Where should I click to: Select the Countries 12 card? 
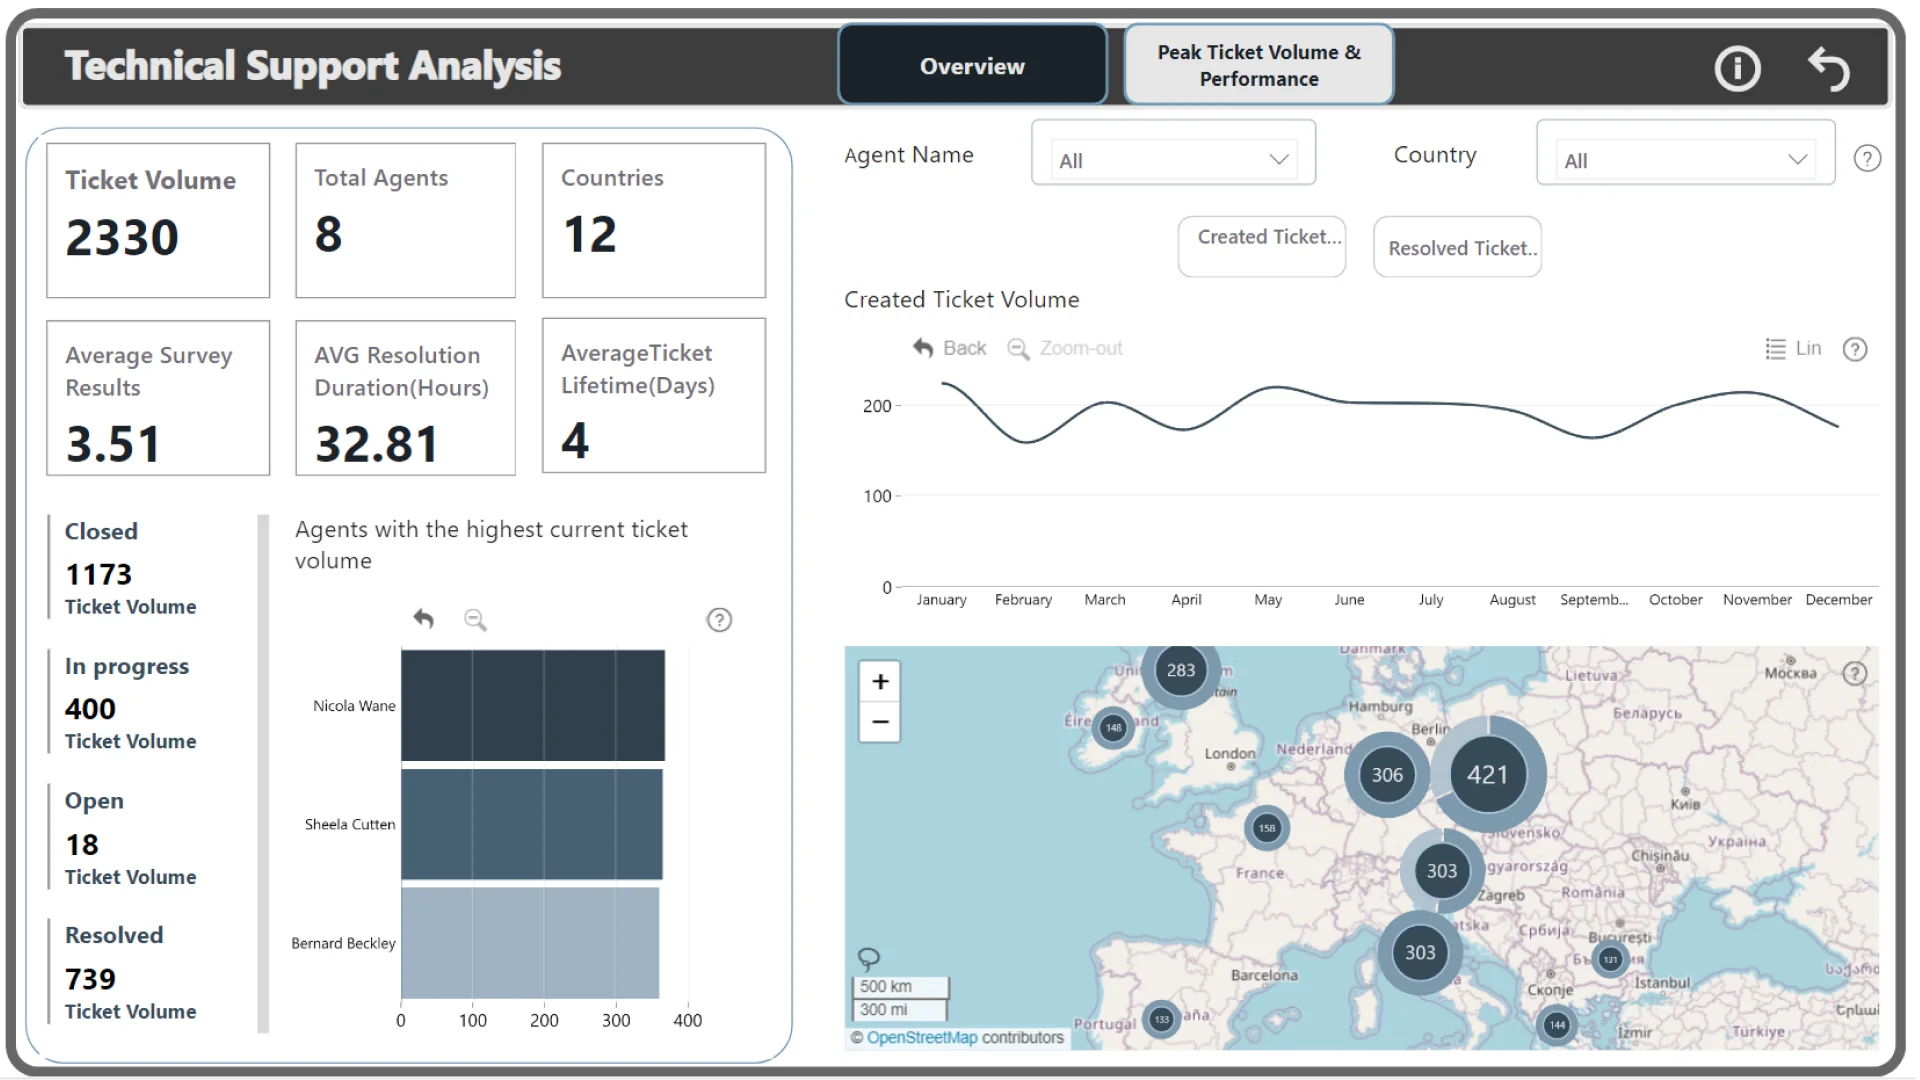pyautogui.click(x=654, y=220)
